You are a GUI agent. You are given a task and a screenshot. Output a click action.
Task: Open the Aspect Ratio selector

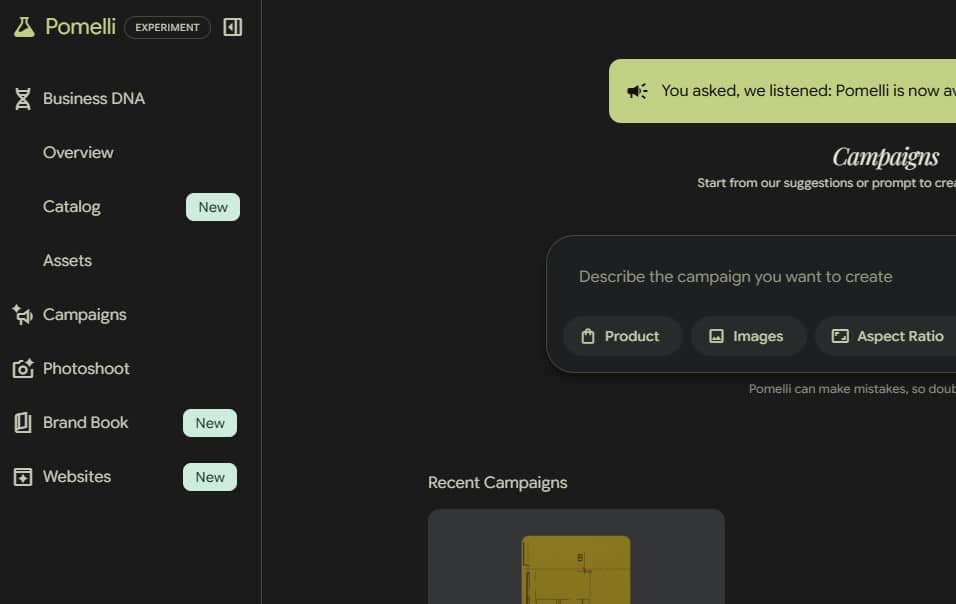[x=886, y=336]
